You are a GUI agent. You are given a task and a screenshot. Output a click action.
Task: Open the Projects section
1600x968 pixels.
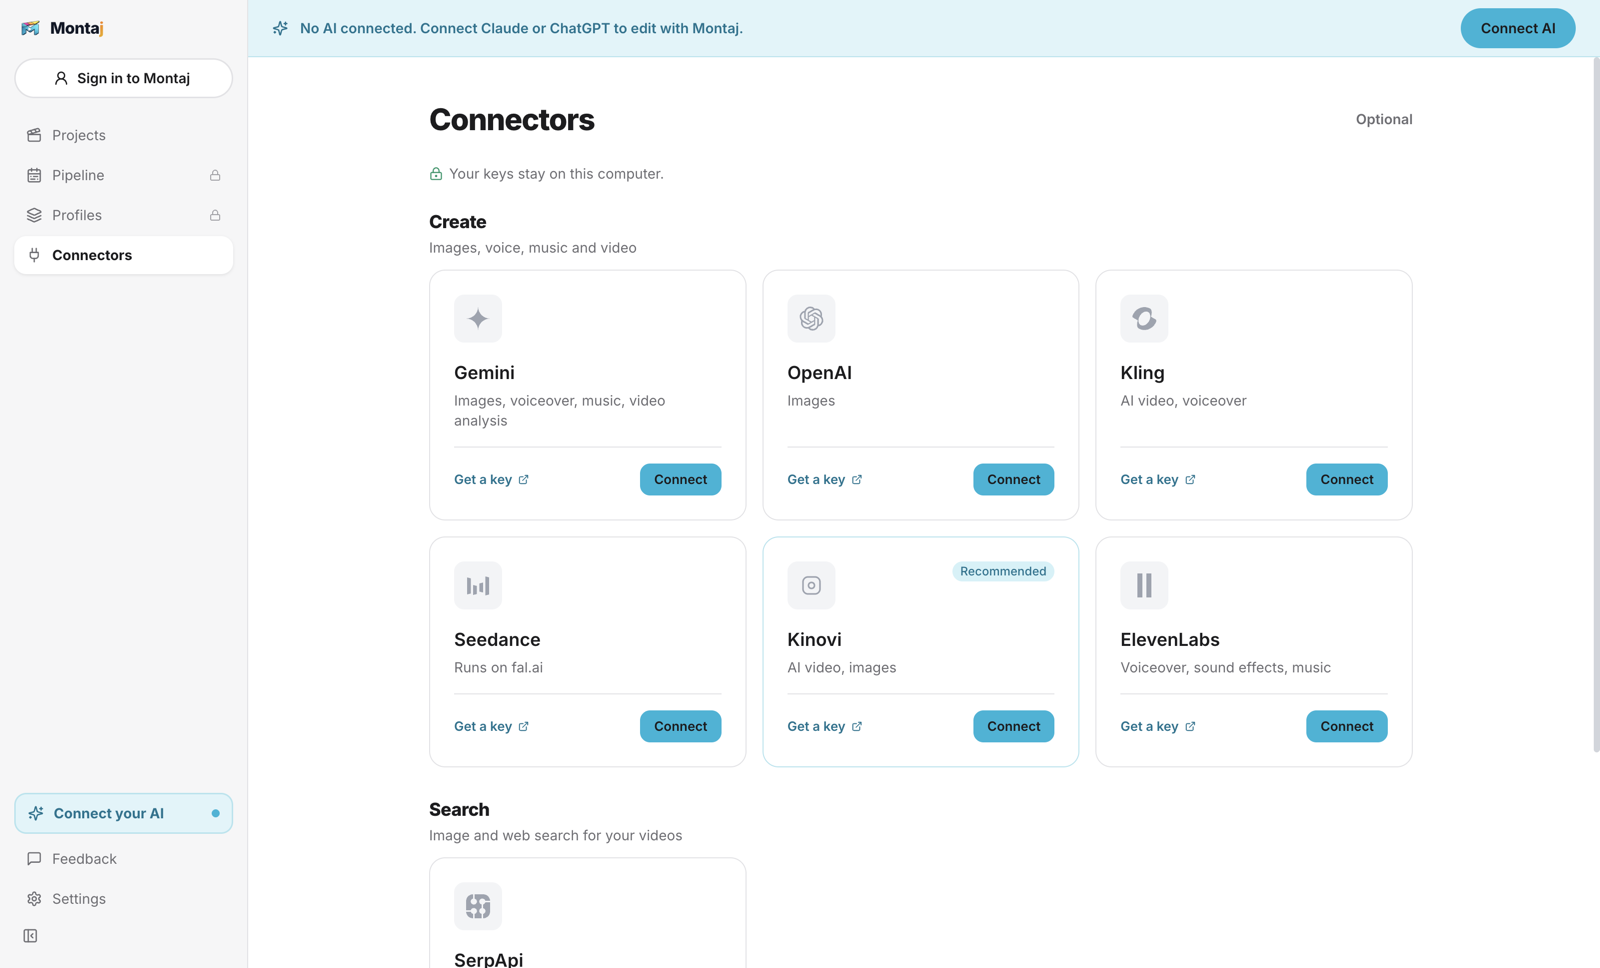pos(124,135)
